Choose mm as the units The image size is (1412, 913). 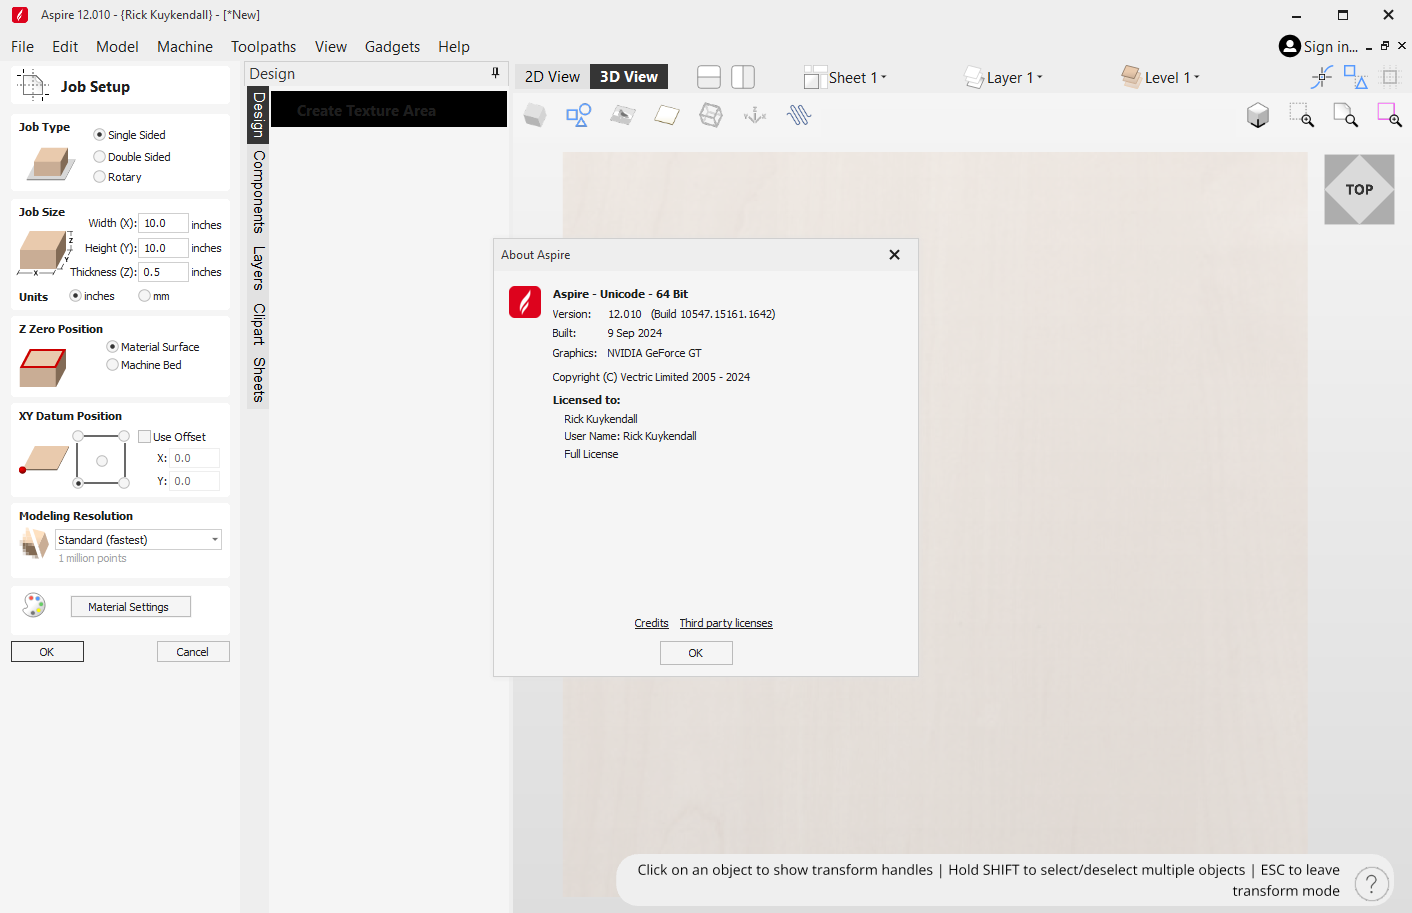(145, 296)
